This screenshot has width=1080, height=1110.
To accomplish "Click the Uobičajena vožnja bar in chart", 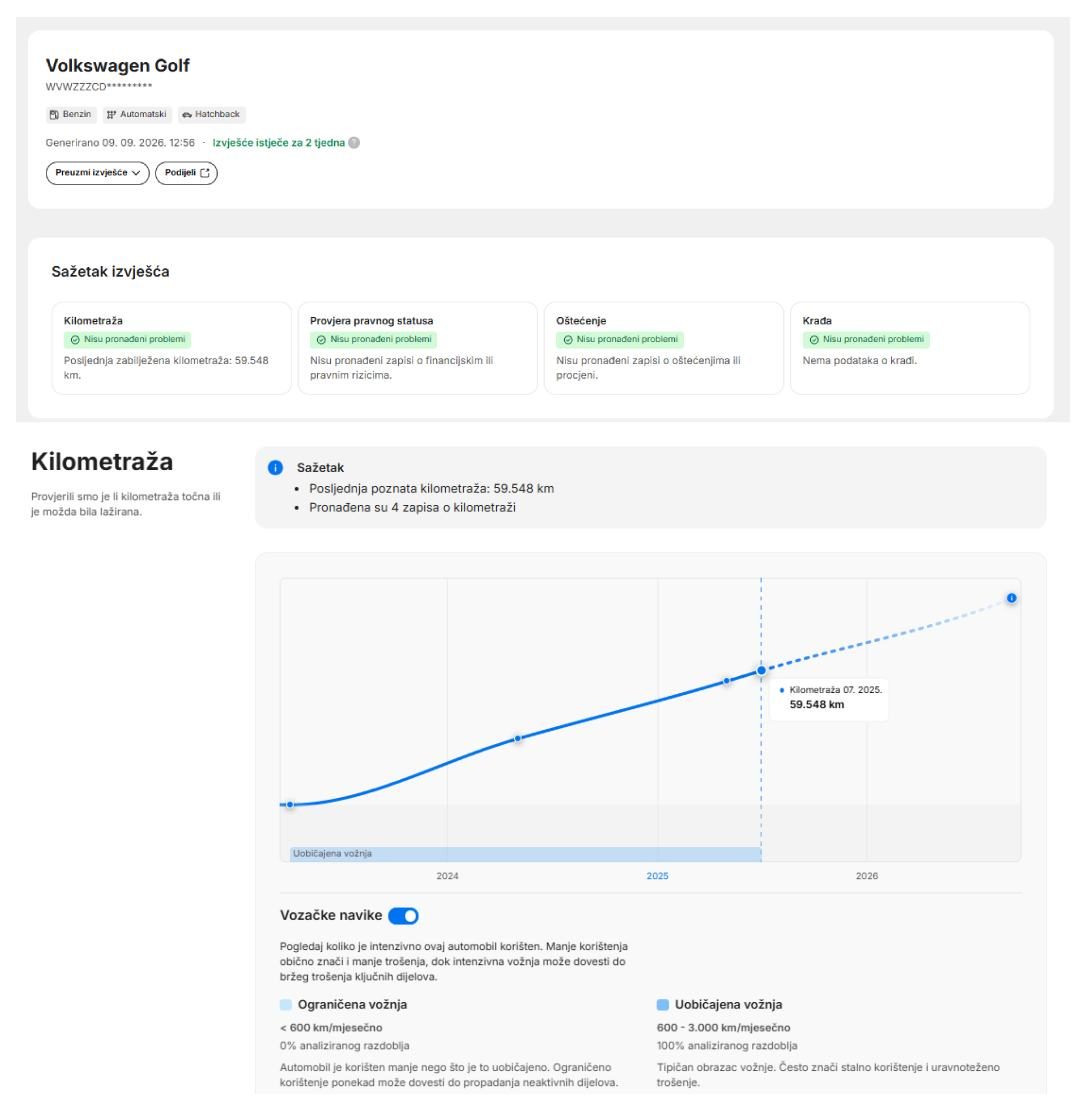I will coord(526,854).
